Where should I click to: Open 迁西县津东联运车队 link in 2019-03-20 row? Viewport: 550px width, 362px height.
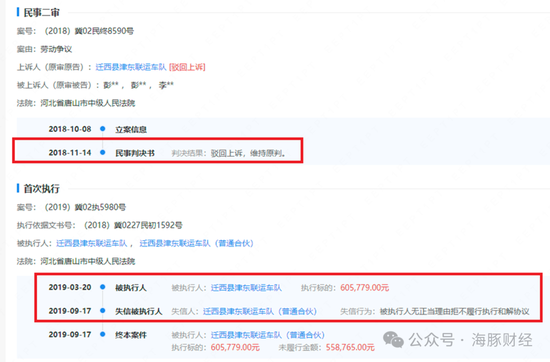pos(246,288)
